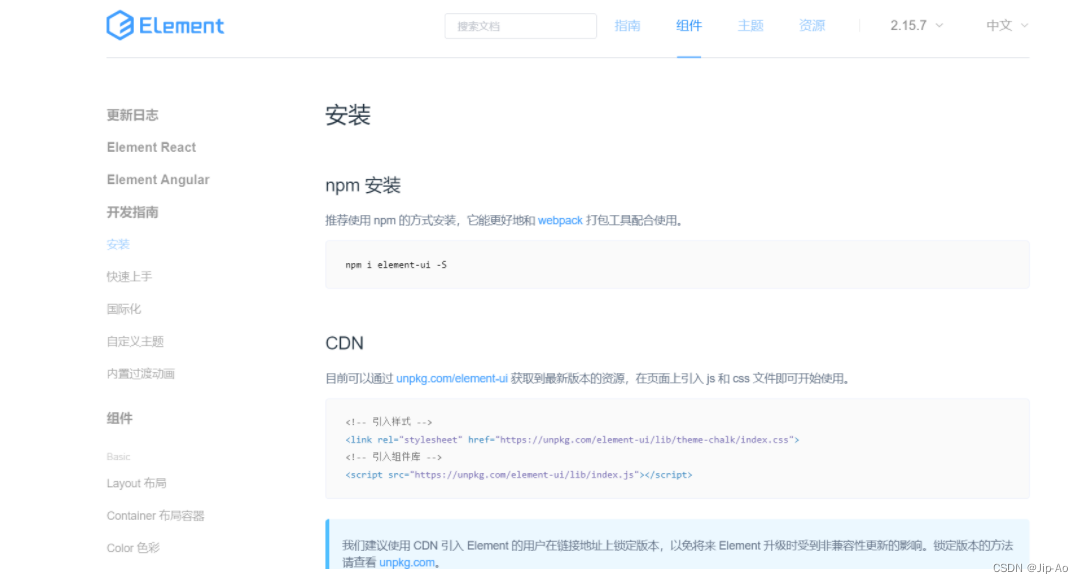Image resolution: width=1083 pixels, height=583 pixels.
Task: Click the npm 安装 section heading
Action: [363, 185]
